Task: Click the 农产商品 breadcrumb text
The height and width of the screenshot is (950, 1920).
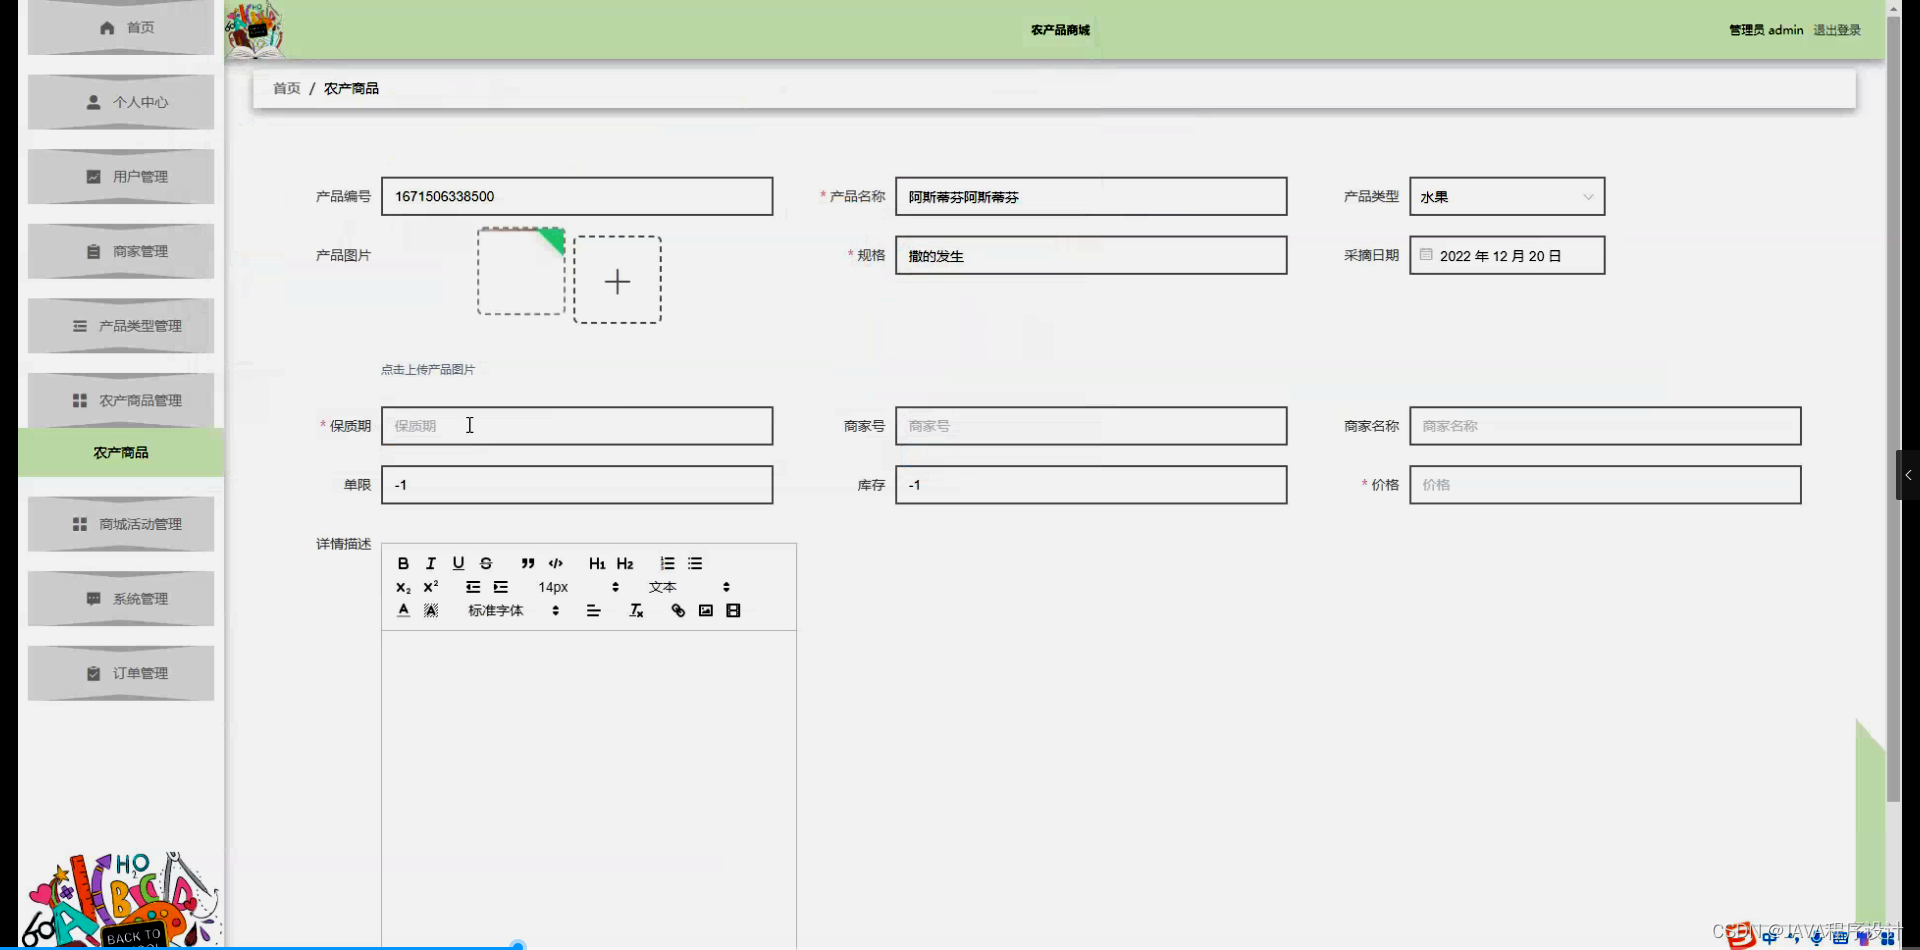Action: [351, 88]
